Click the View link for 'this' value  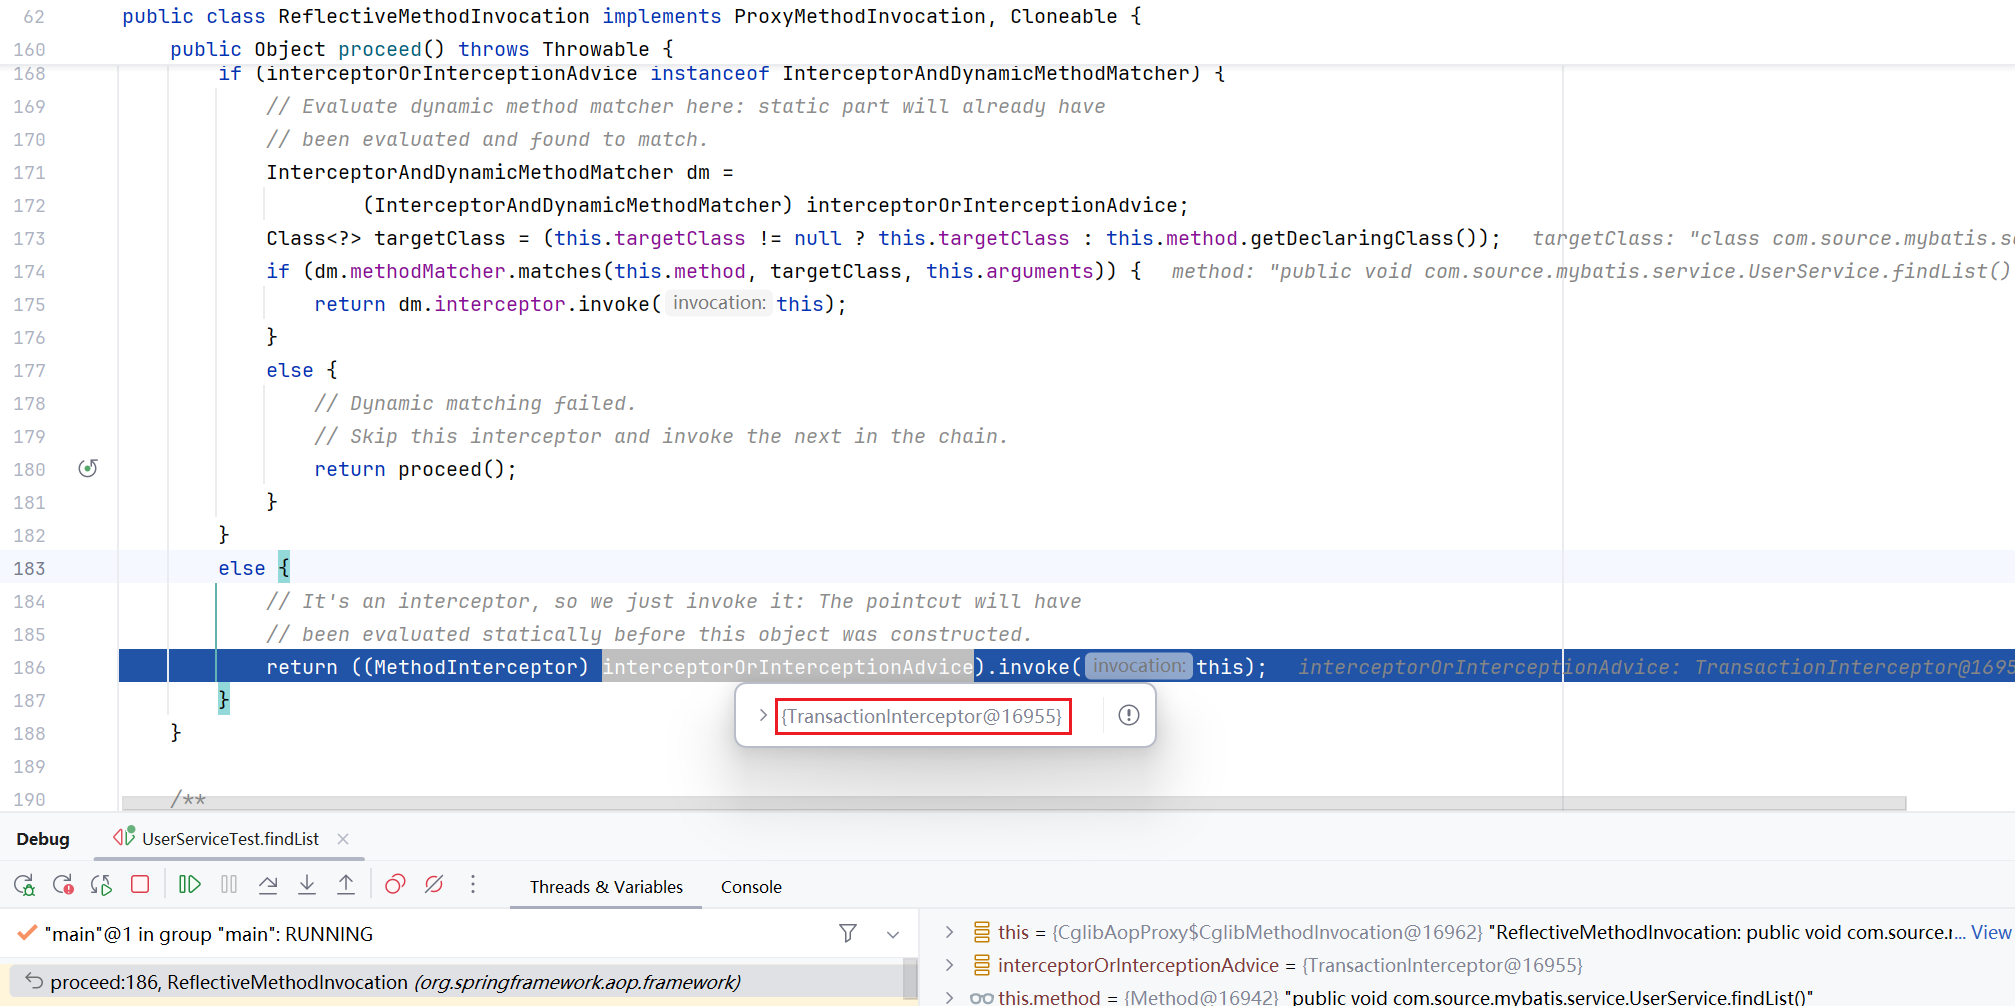click(x=1991, y=932)
